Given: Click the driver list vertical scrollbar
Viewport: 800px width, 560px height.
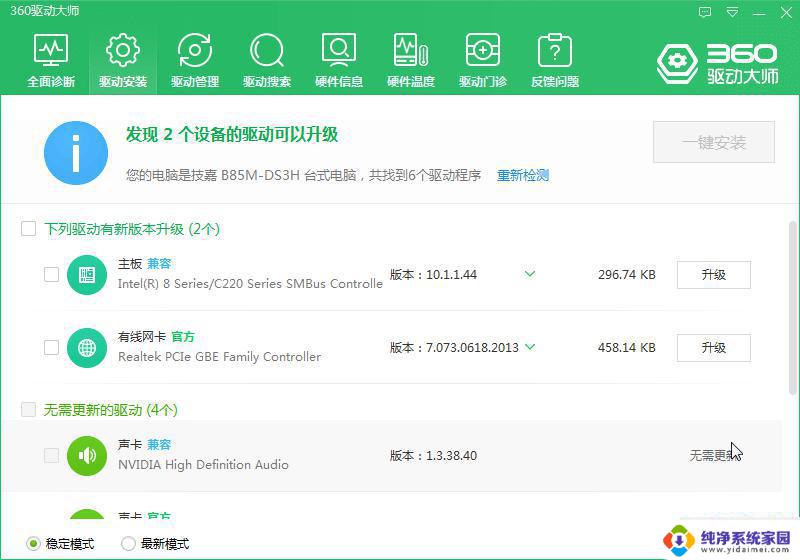Looking at the screenshot, I should (792, 308).
